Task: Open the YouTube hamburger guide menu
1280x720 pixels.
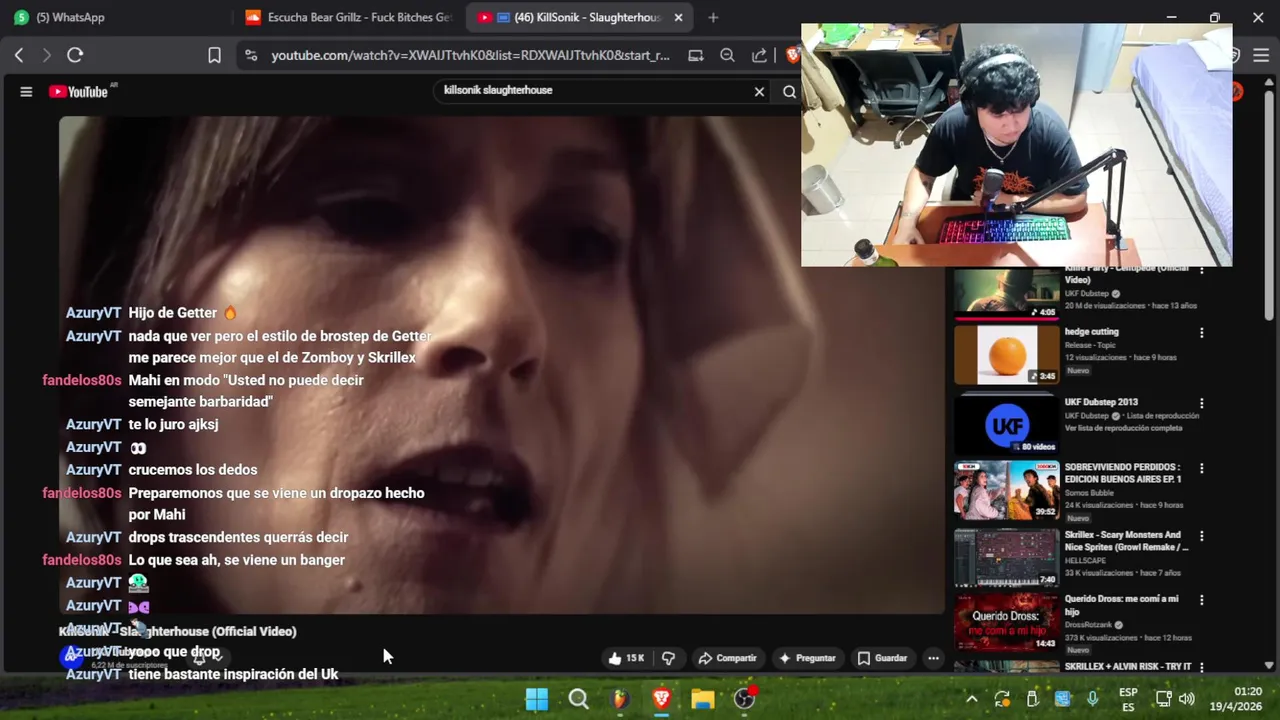Action: point(26,92)
